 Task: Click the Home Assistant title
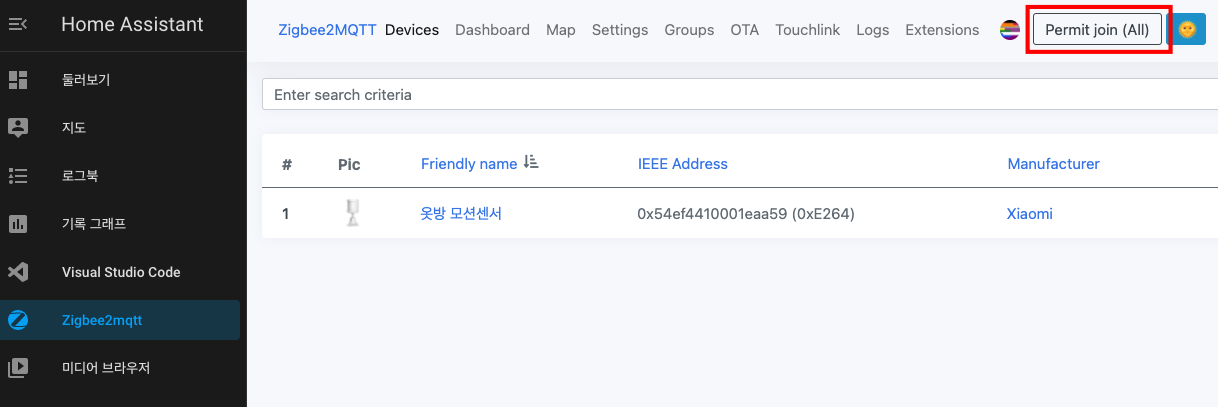(132, 24)
